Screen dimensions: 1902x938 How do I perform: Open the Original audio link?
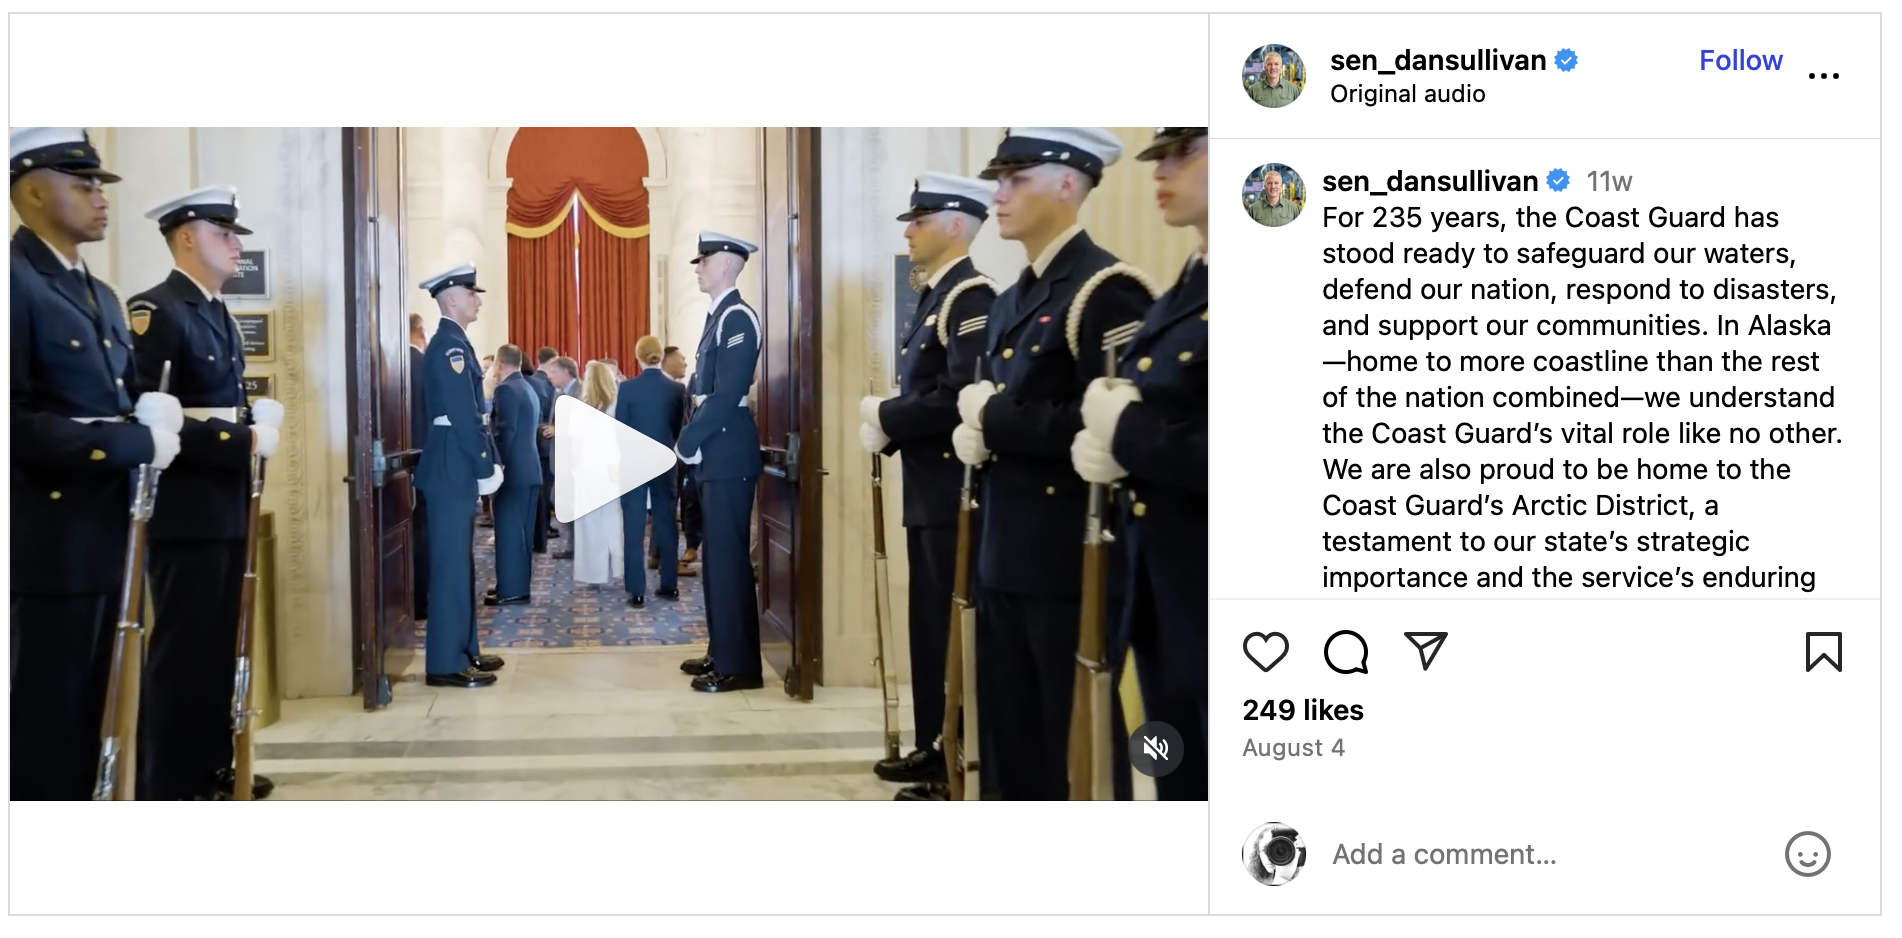pyautogui.click(x=1407, y=94)
